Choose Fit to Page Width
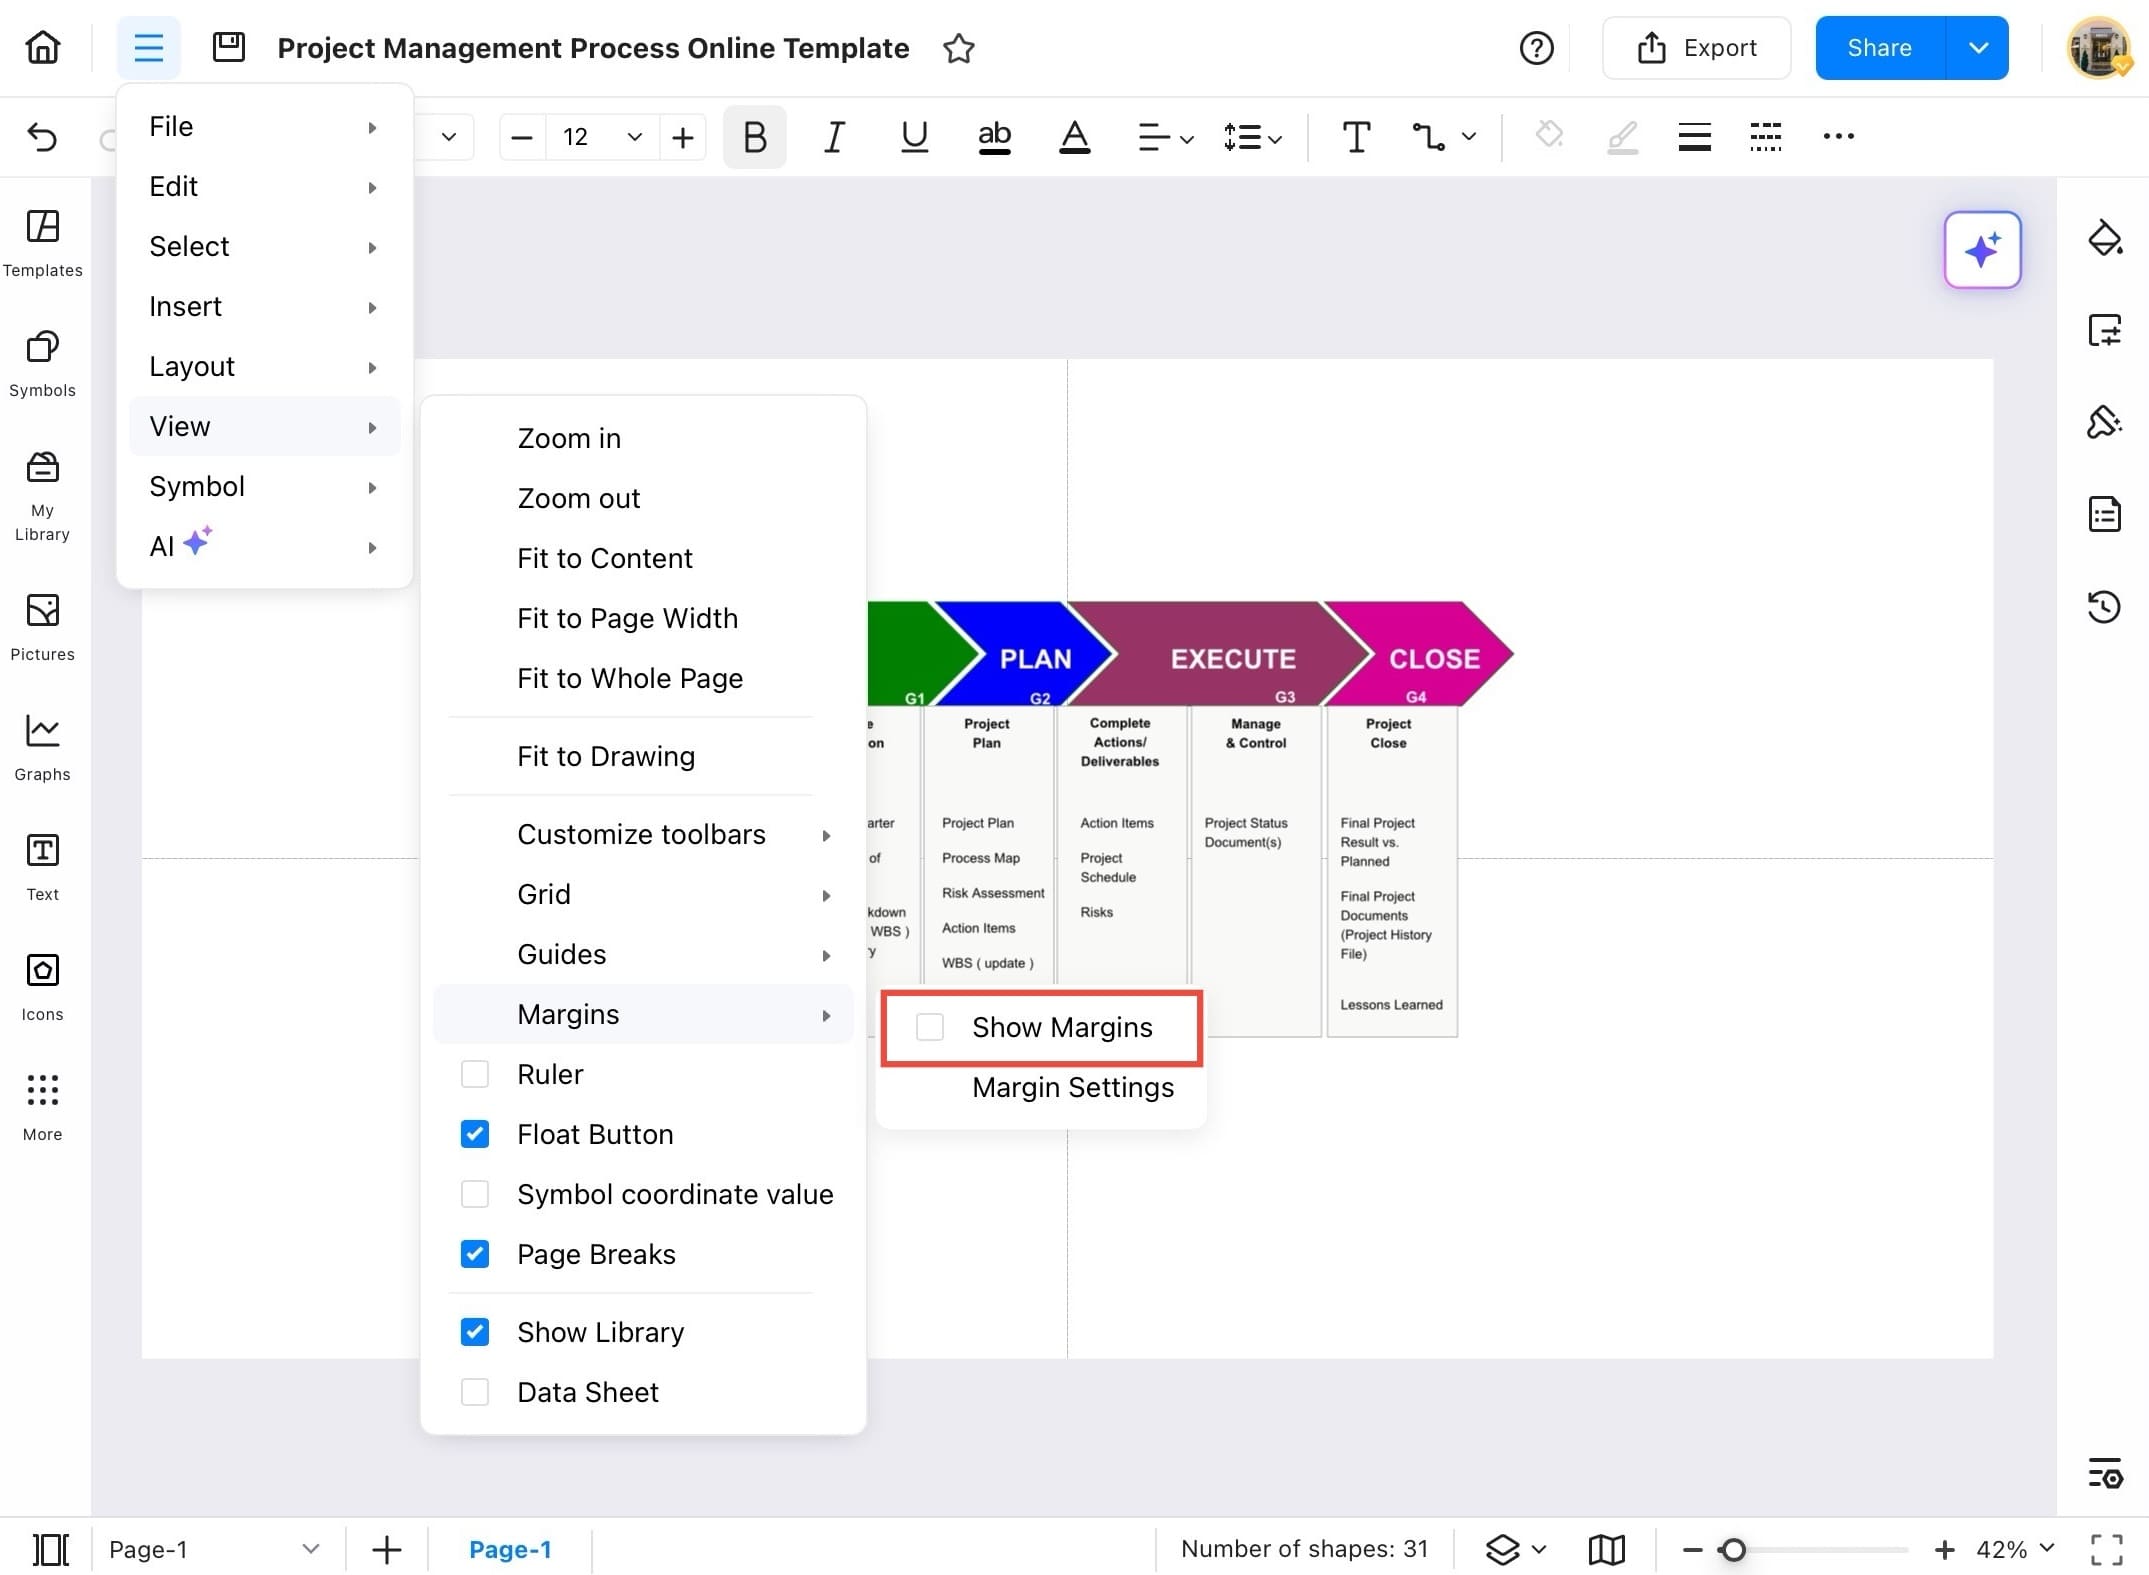Image resolution: width=2149 pixels, height=1575 pixels. coord(627,617)
